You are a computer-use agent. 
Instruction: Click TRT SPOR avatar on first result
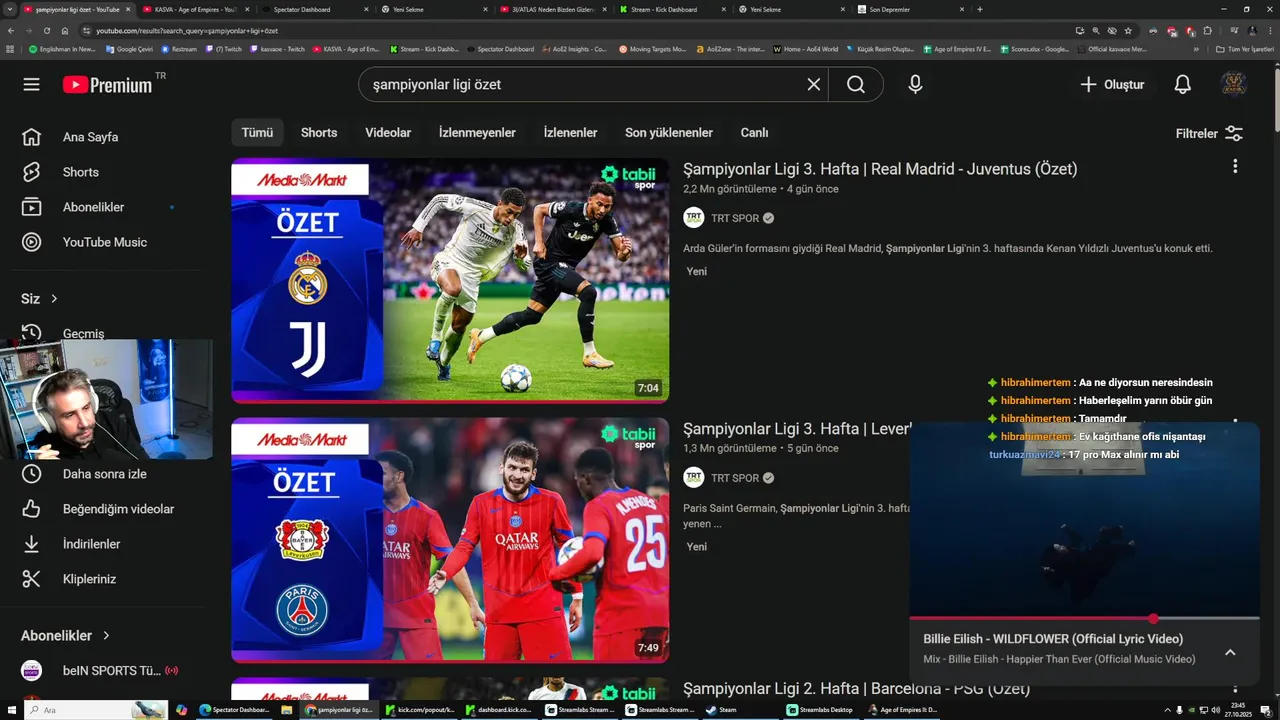[x=694, y=218]
